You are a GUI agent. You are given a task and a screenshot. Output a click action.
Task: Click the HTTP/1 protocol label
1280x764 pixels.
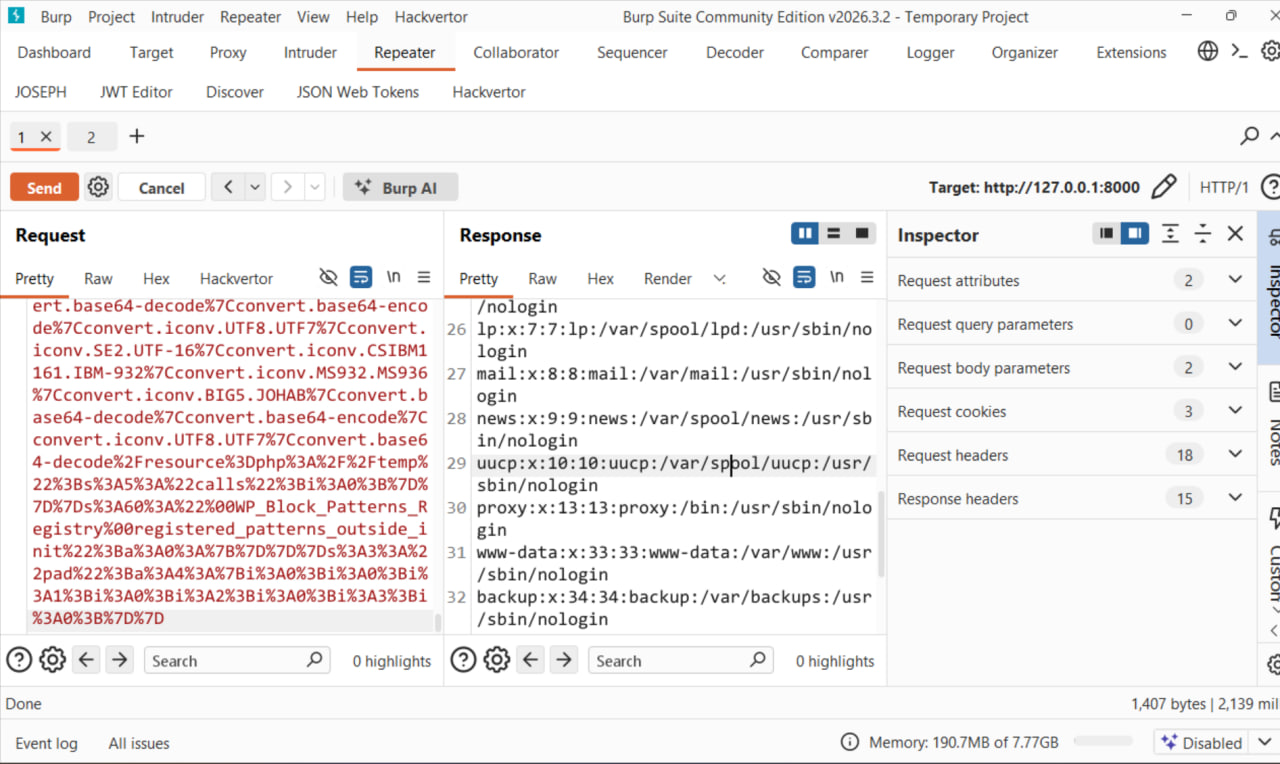pos(1224,187)
